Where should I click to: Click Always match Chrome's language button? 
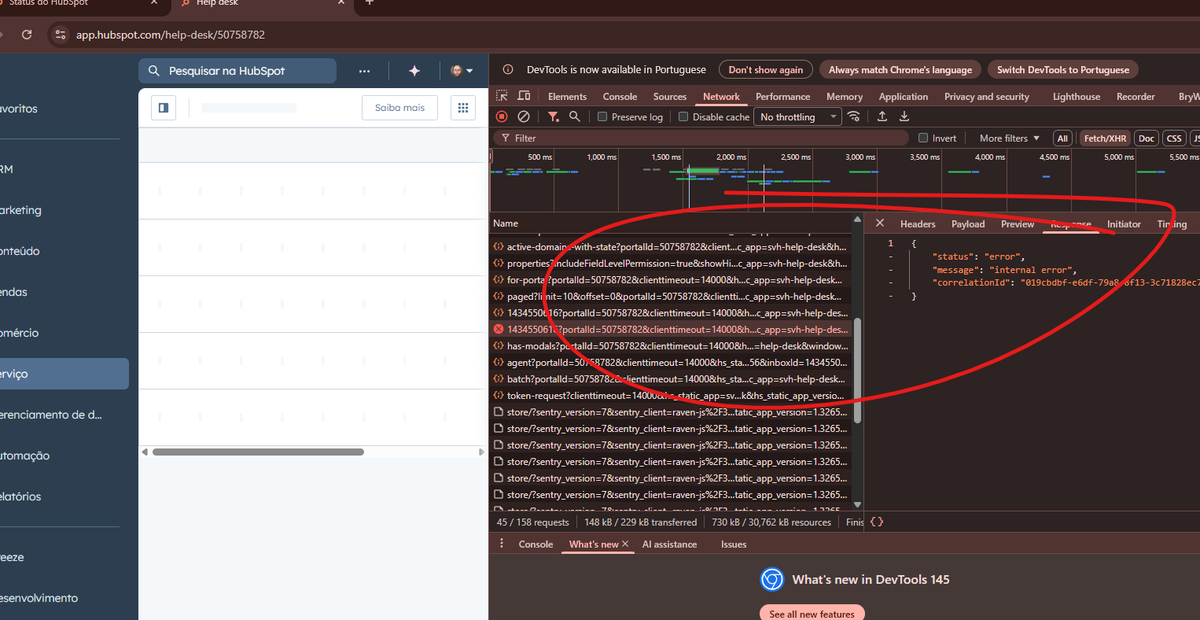(901, 70)
